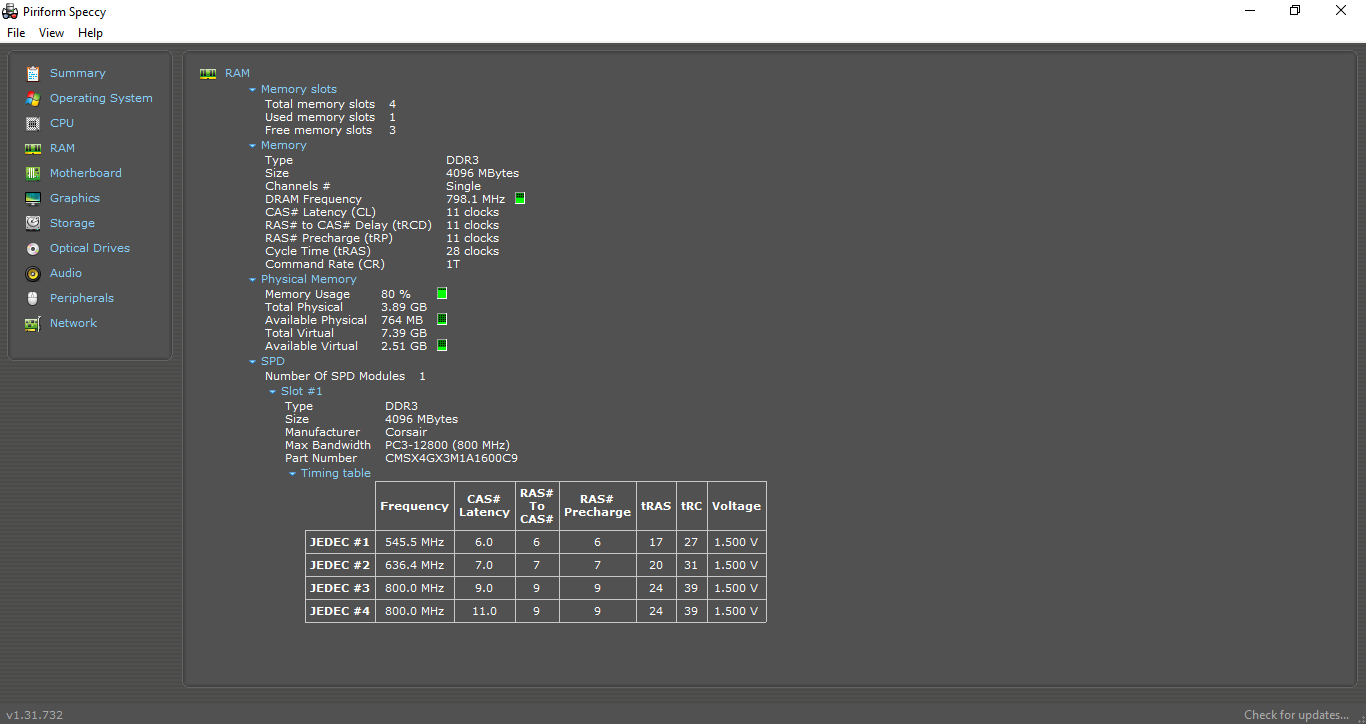Click the Command Rate (CR) label
This screenshot has height=724, width=1366.
pyautogui.click(x=325, y=264)
